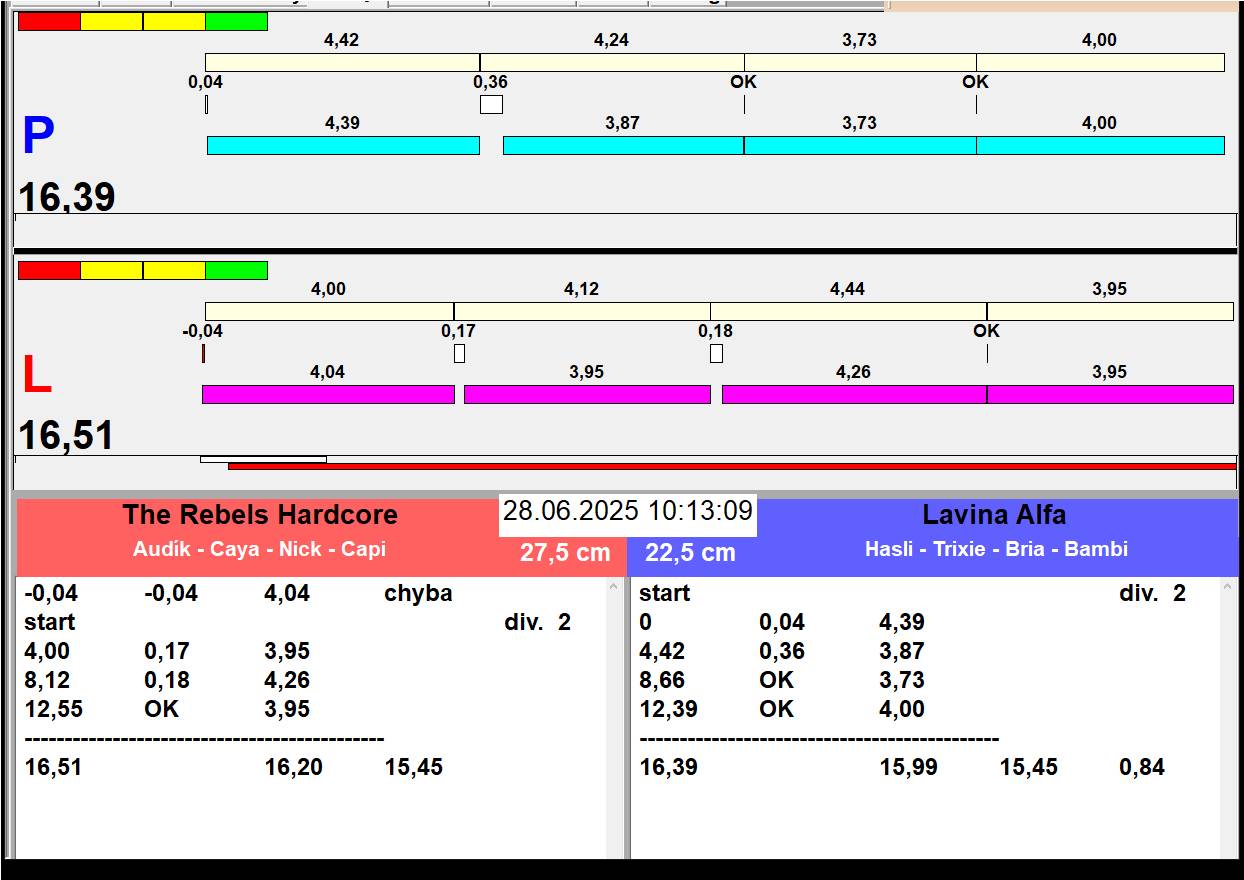Click the large 16,51 total time
The height and width of the screenshot is (880, 1244).
point(66,436)
